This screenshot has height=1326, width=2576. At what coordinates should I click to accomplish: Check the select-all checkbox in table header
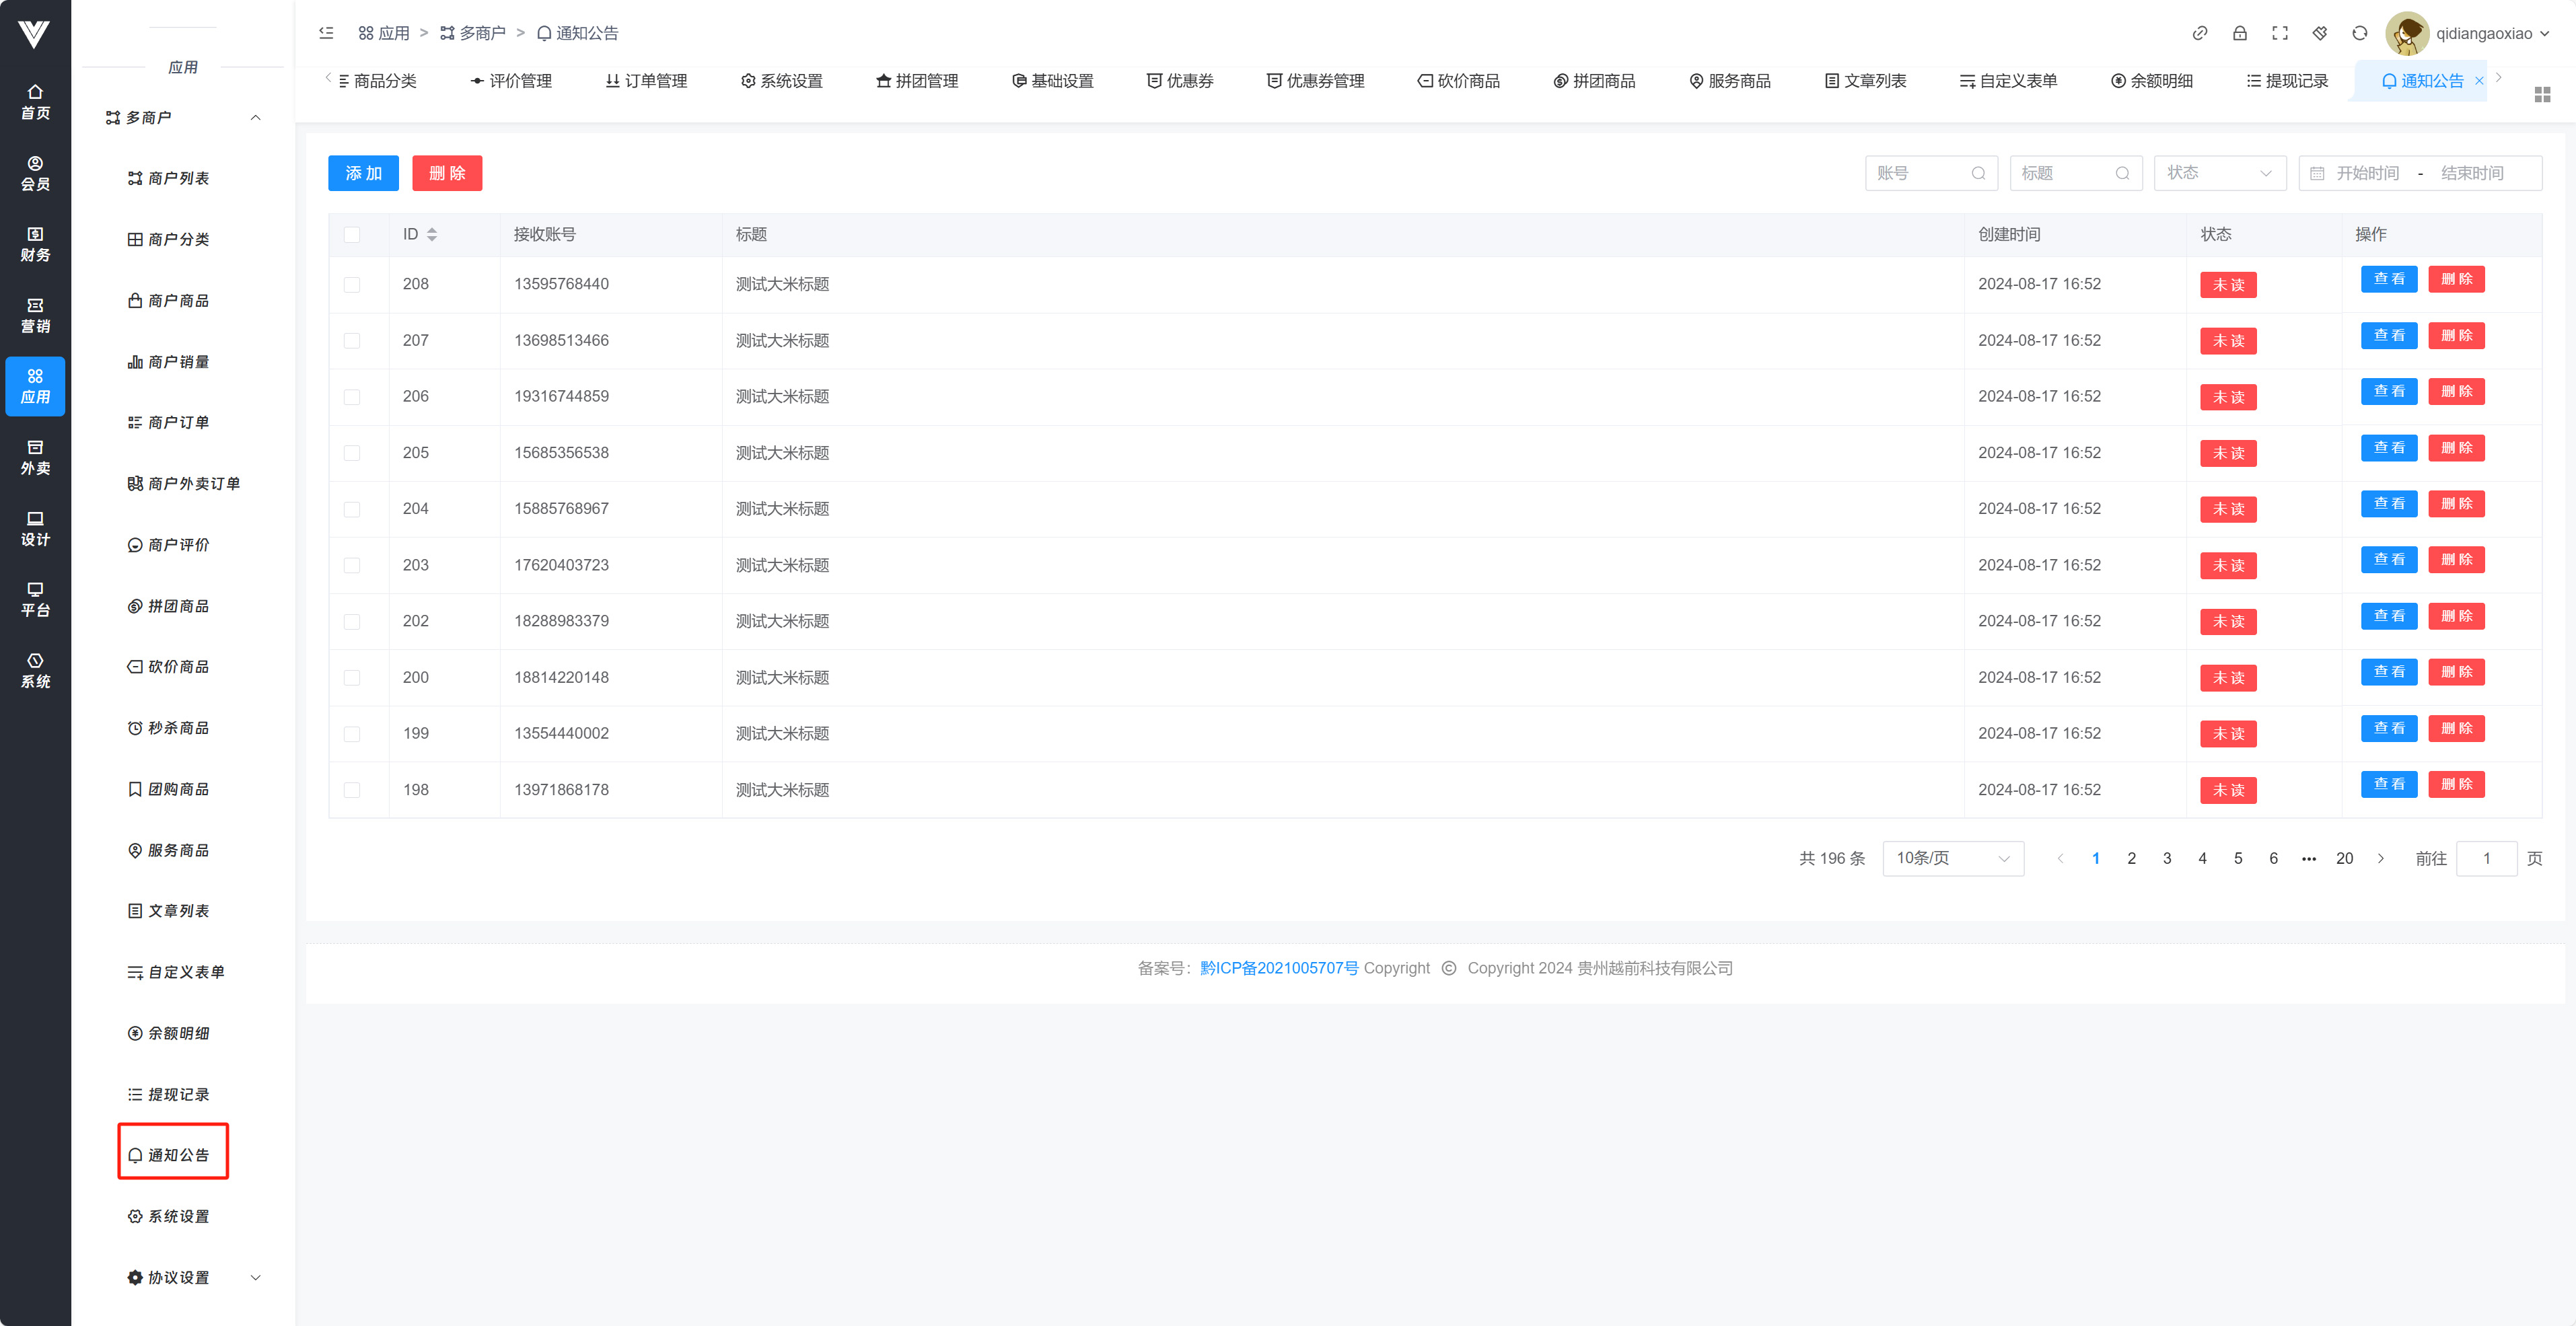[351, 234]
